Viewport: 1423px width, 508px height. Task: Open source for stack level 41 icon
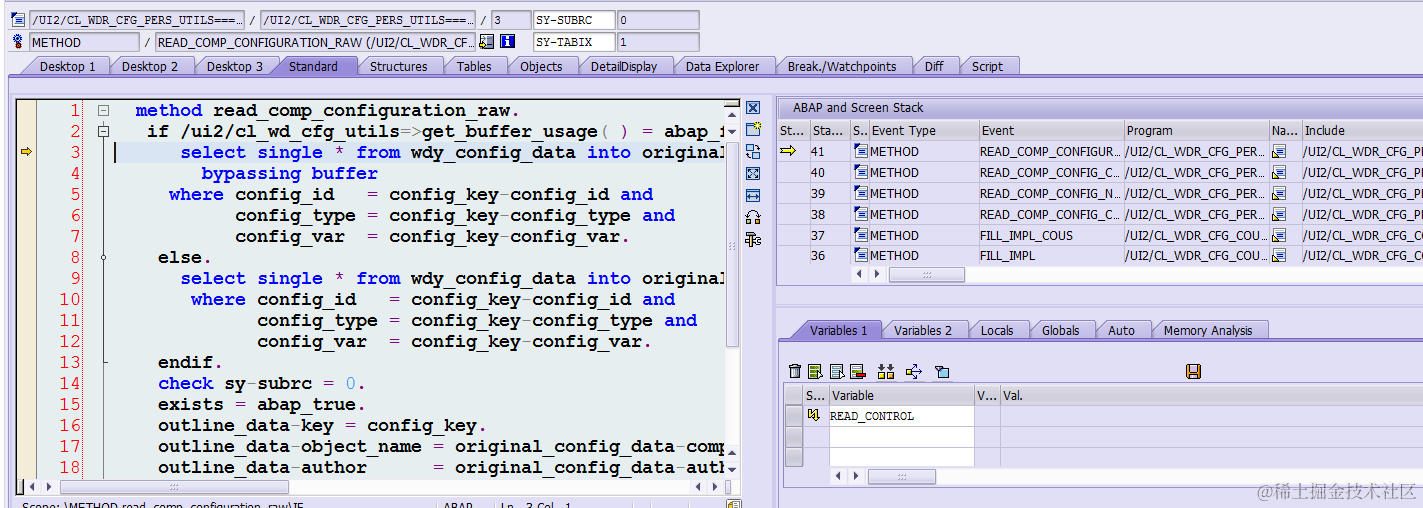click(x=860, y=151)
